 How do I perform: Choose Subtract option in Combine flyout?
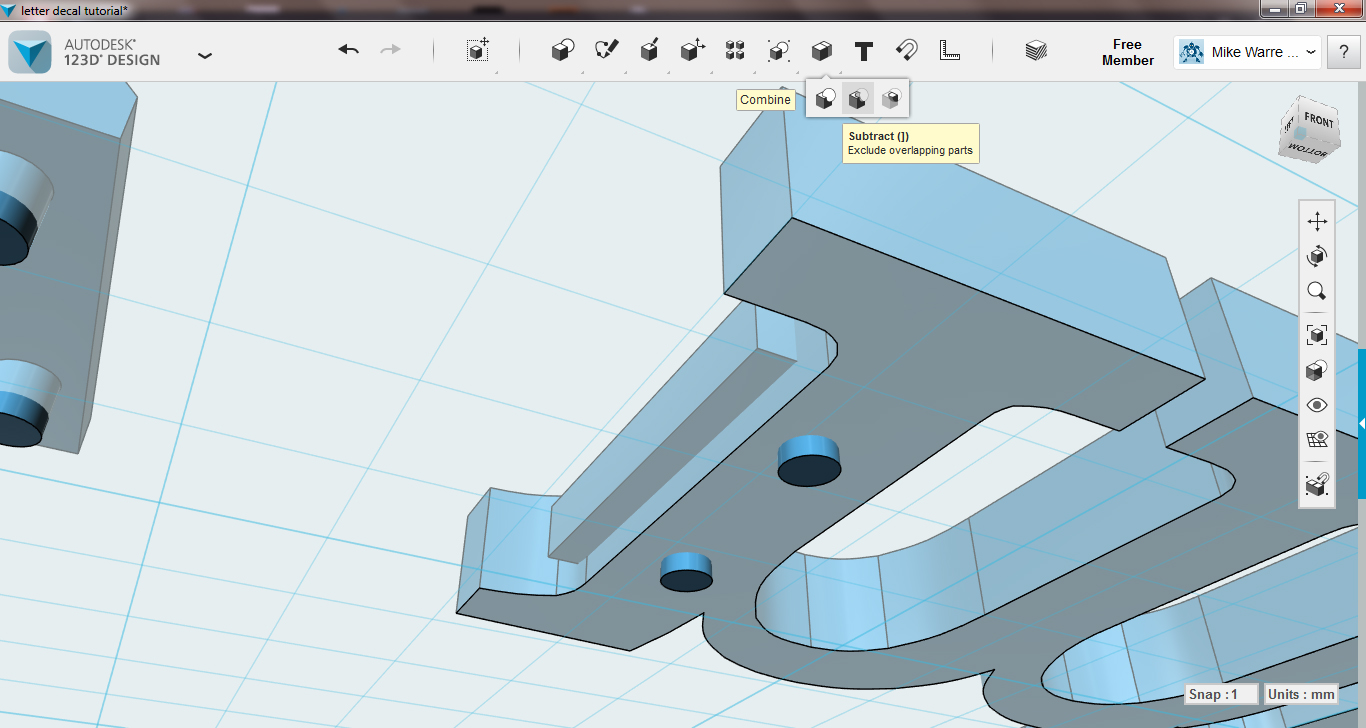coord(857,99)
